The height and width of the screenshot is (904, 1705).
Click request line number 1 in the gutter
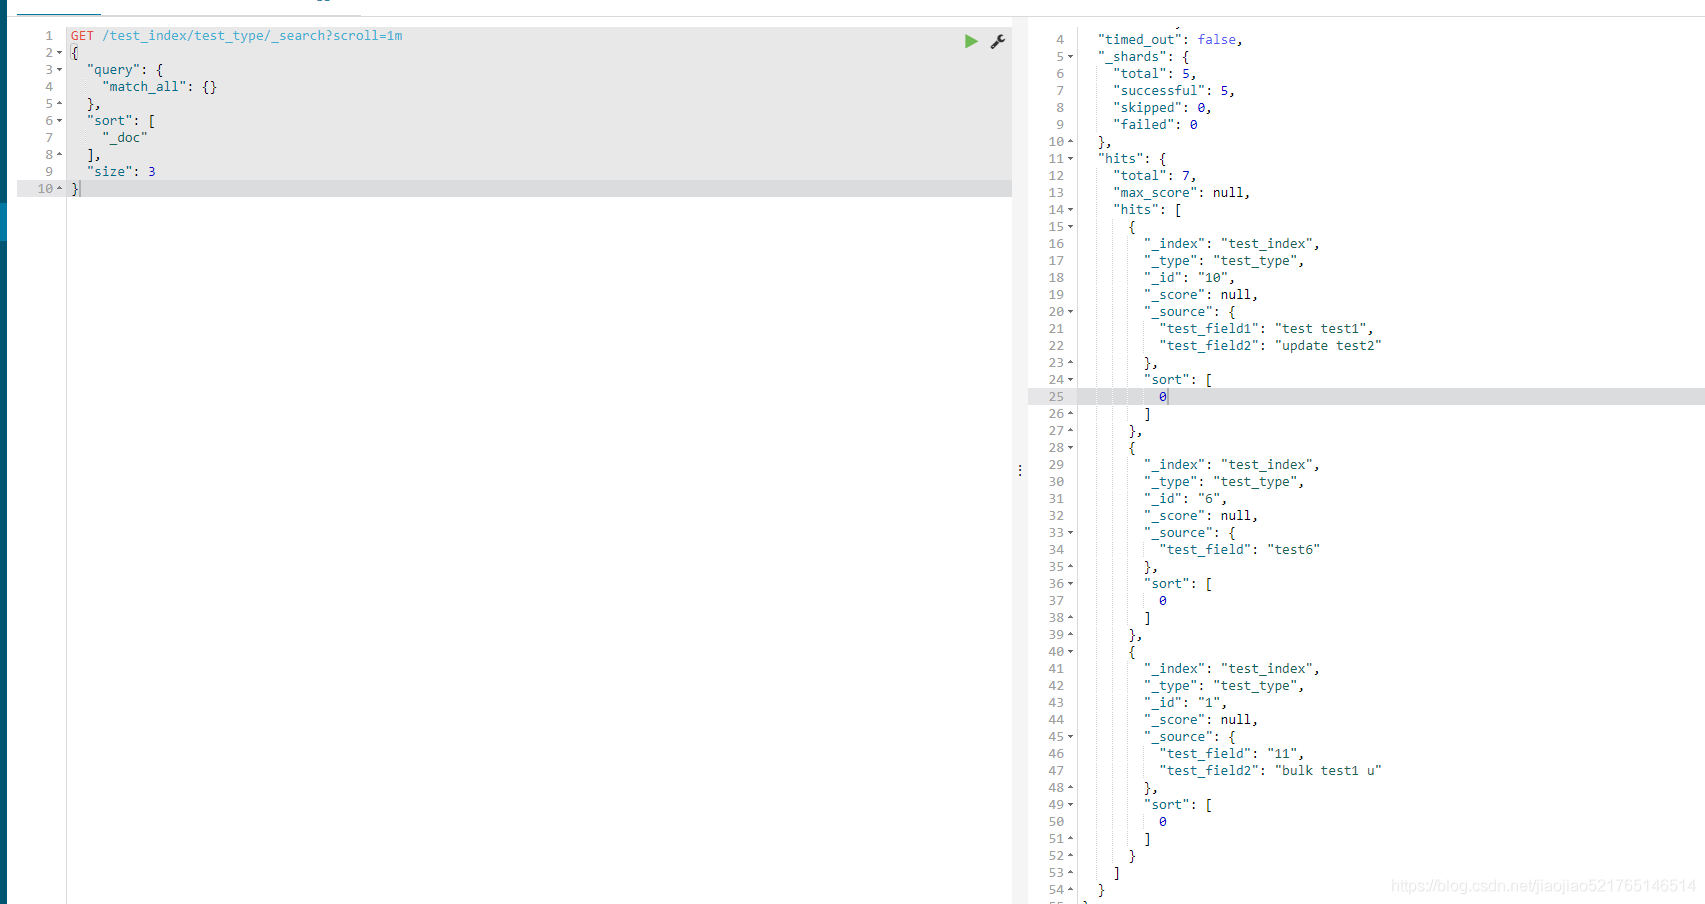coord(48,35)
